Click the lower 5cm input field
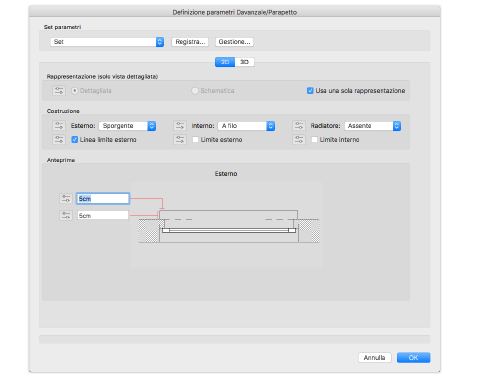The width and height of the screenshot is (477, 378). [103, 216]
